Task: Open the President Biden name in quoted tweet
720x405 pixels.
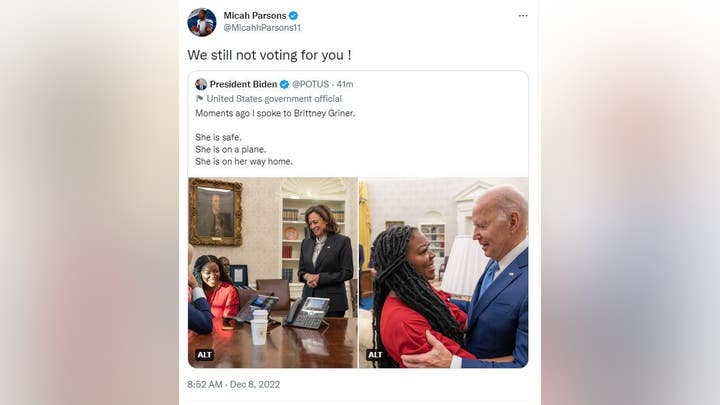Action: [243, 84]
